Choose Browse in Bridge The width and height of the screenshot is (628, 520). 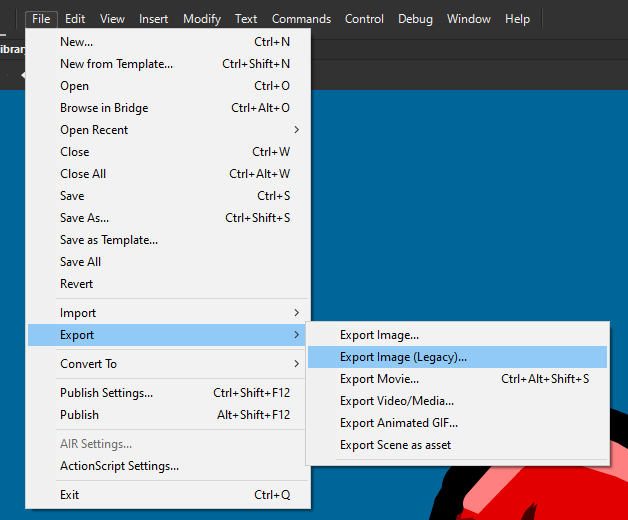[x=168, y=108]
